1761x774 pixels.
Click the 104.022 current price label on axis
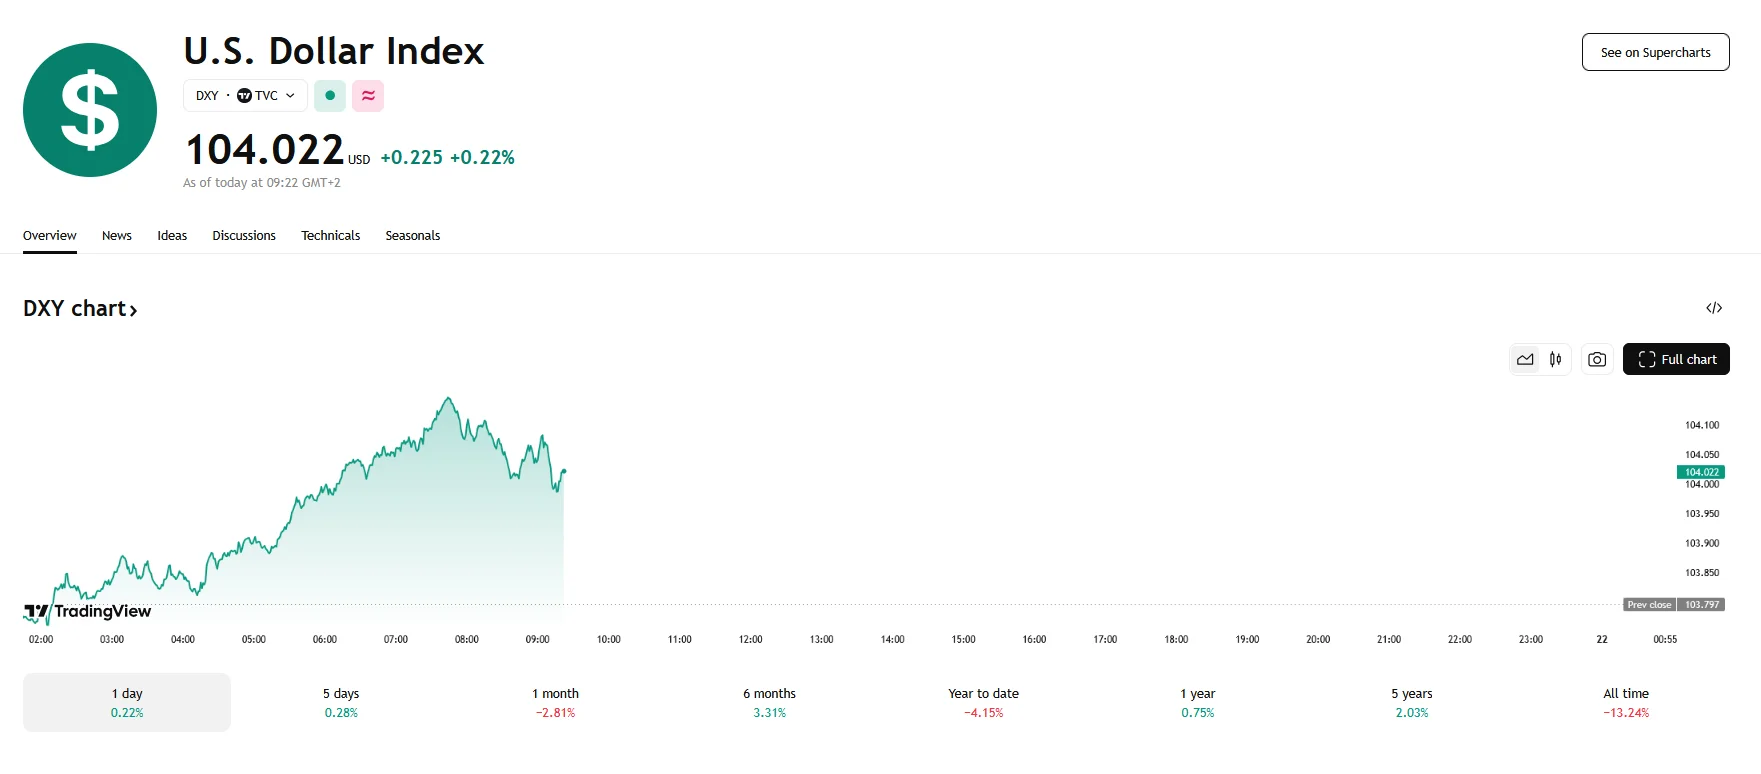point(1700,472)
